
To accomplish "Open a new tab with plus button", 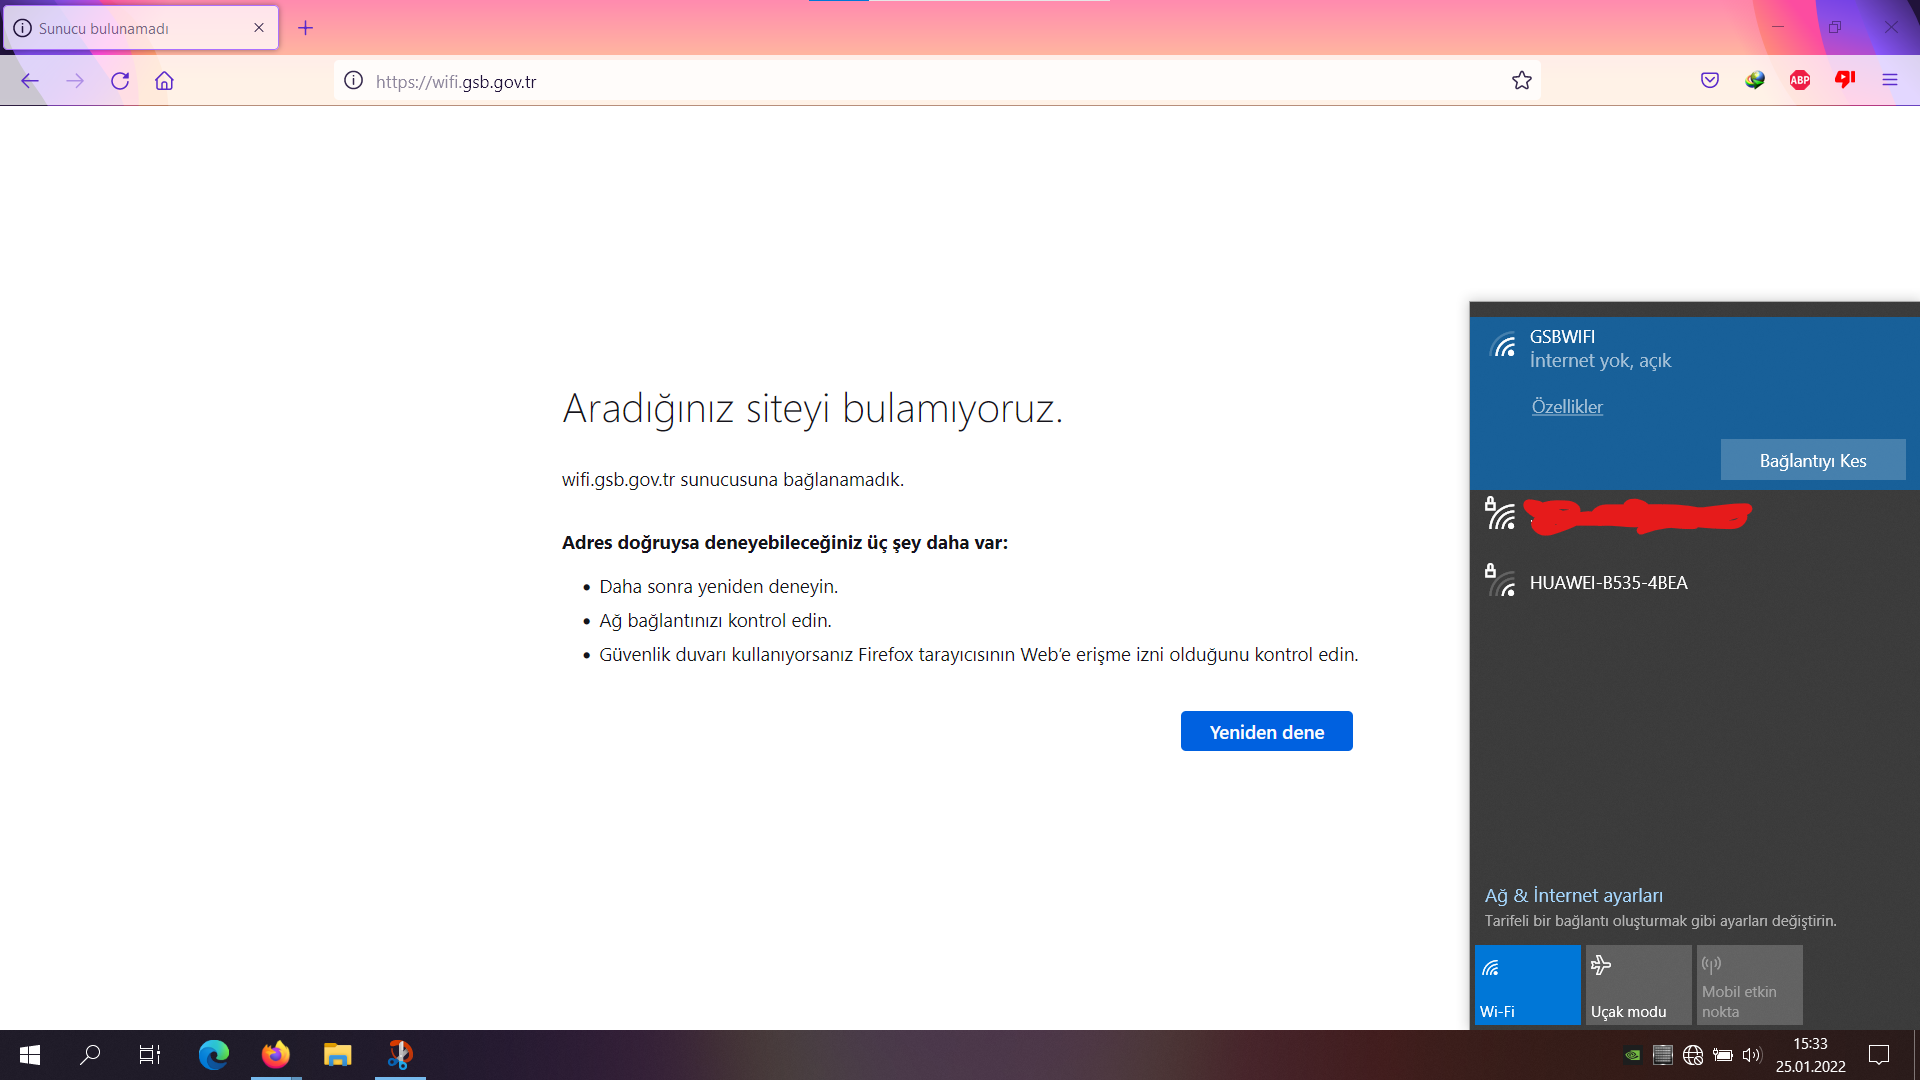I will coord(306,28).
